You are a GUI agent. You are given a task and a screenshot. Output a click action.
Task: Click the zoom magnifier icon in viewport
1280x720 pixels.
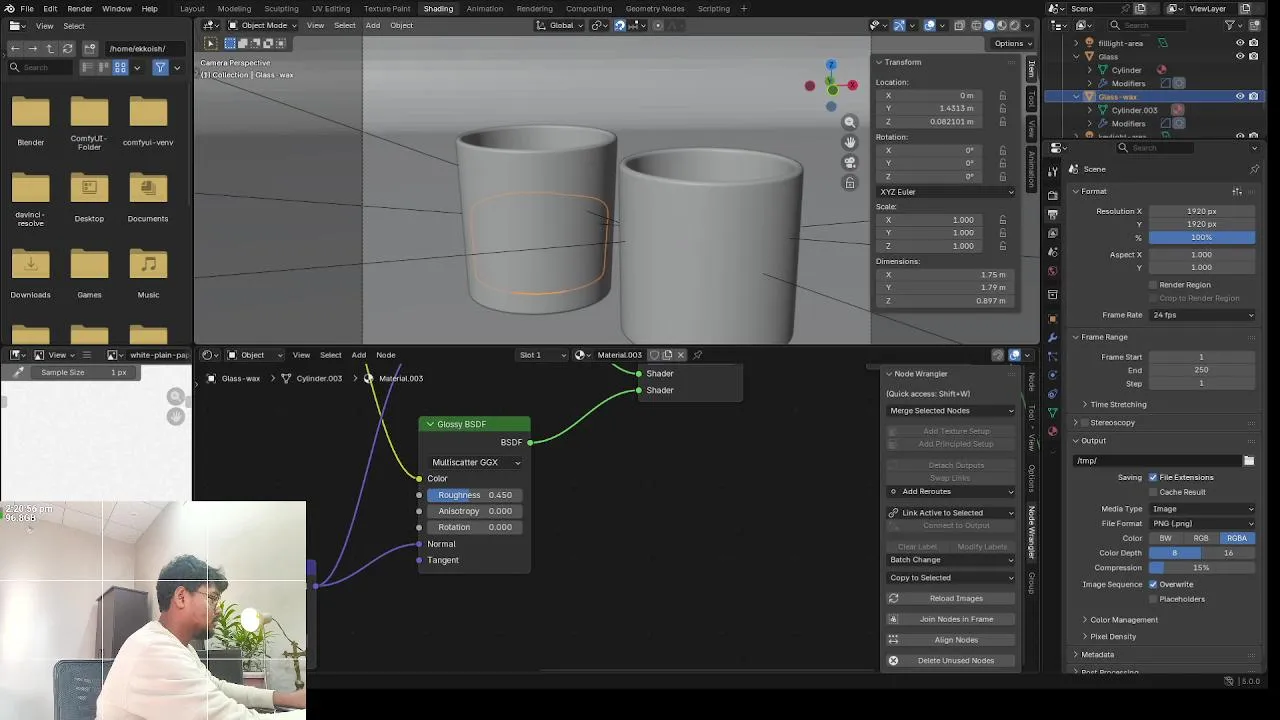pyautogui.click(x=850, y=122)
